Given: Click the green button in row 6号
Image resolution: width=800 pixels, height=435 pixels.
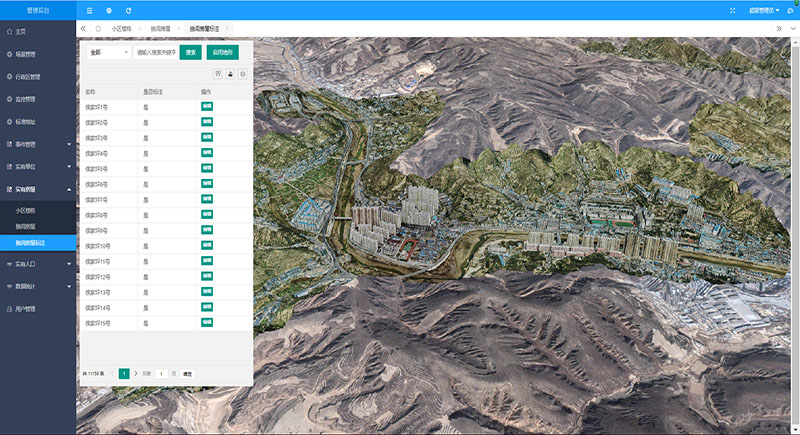Looking at the screenshot, I should point(207,184).
